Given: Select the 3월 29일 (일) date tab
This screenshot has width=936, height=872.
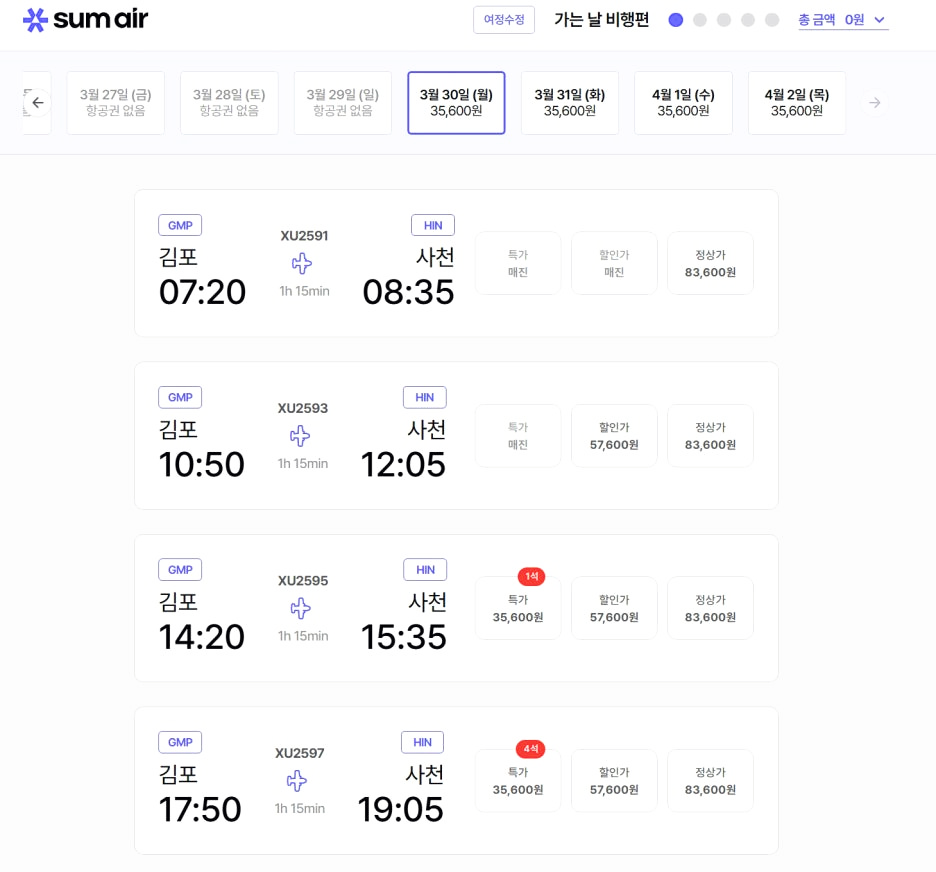Looking at the screenshot, I should click(x=343, y=103).
